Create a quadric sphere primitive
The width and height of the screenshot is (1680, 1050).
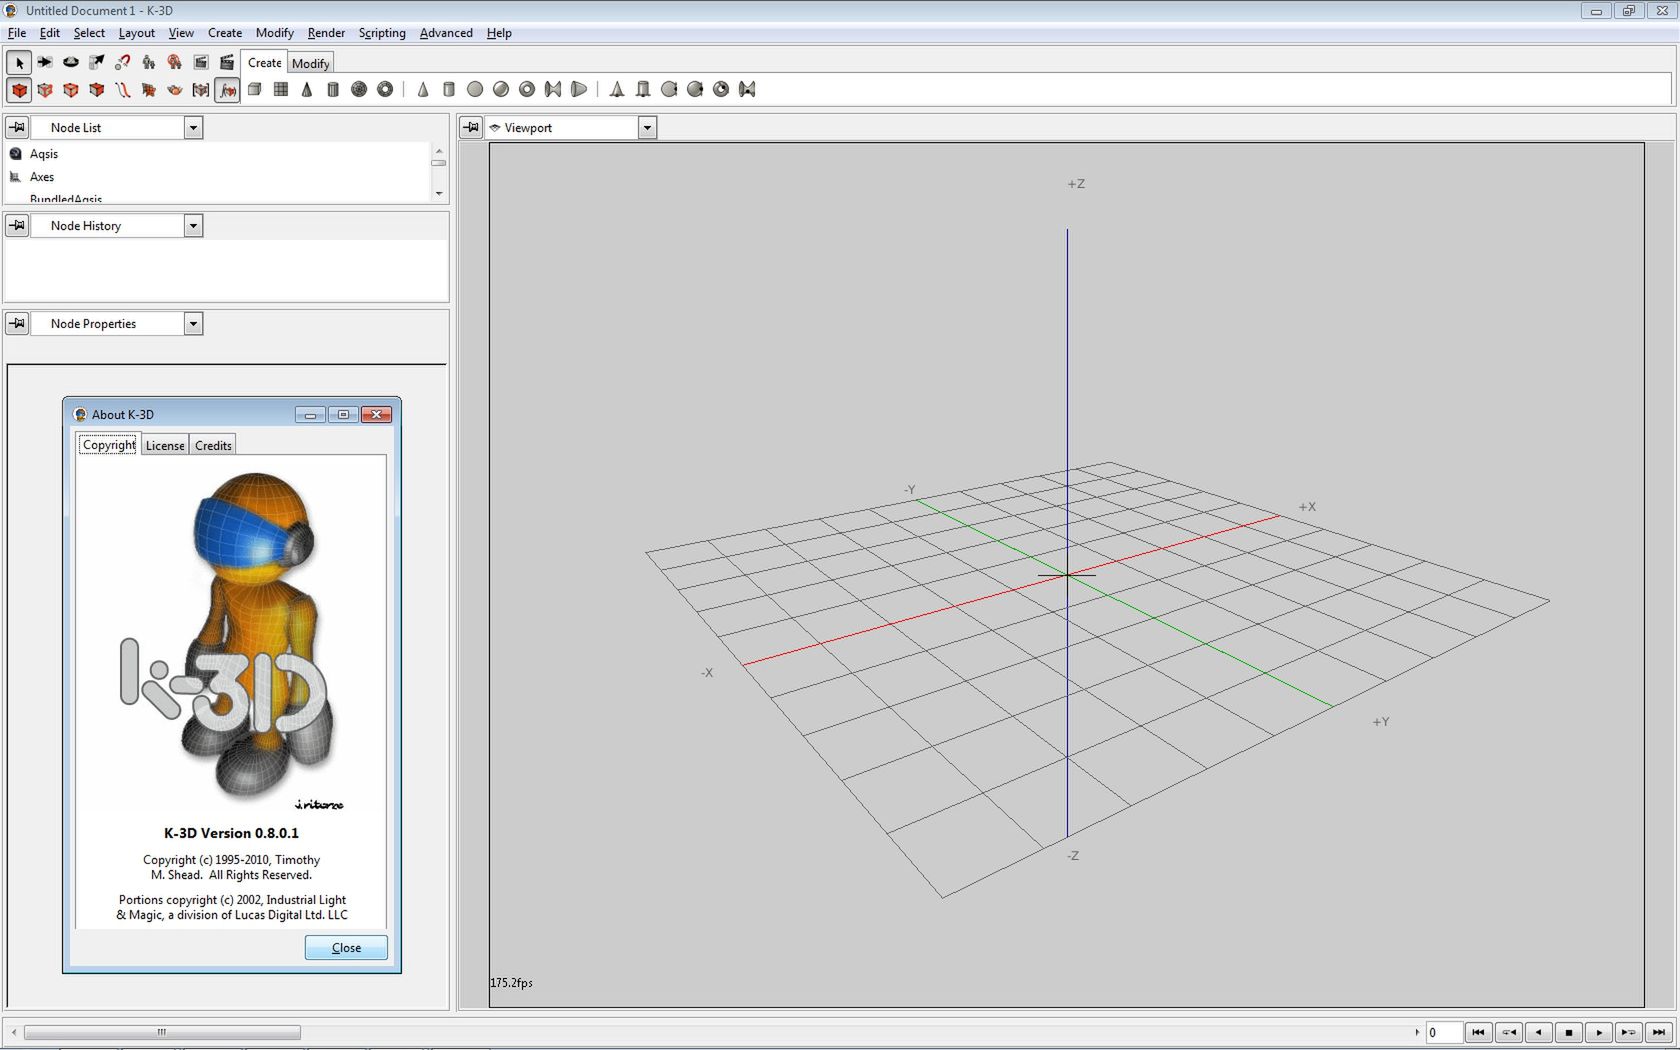click(501, 89)
